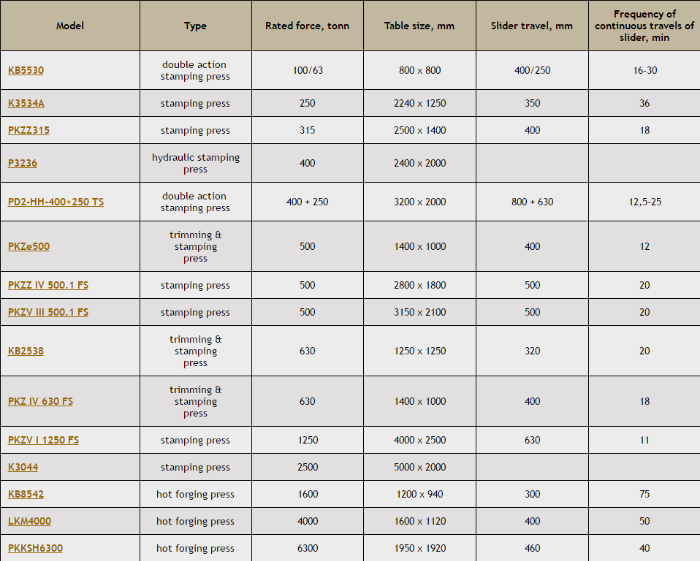Open the K3044 model link
Image resolution: width=700 pixels, height=561 pixels.
point(23,467)
